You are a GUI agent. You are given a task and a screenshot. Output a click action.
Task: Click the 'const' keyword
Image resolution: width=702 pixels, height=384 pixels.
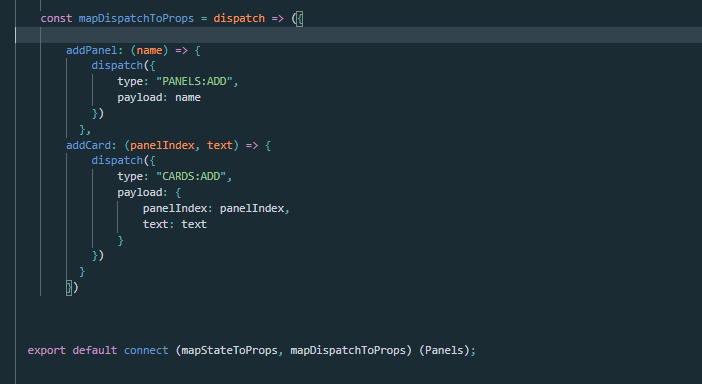pos(56,18)
